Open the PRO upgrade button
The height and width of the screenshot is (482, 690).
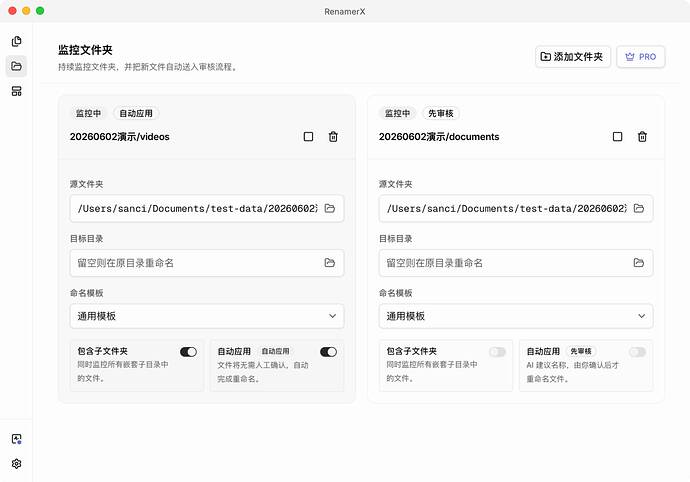[641, 57]
